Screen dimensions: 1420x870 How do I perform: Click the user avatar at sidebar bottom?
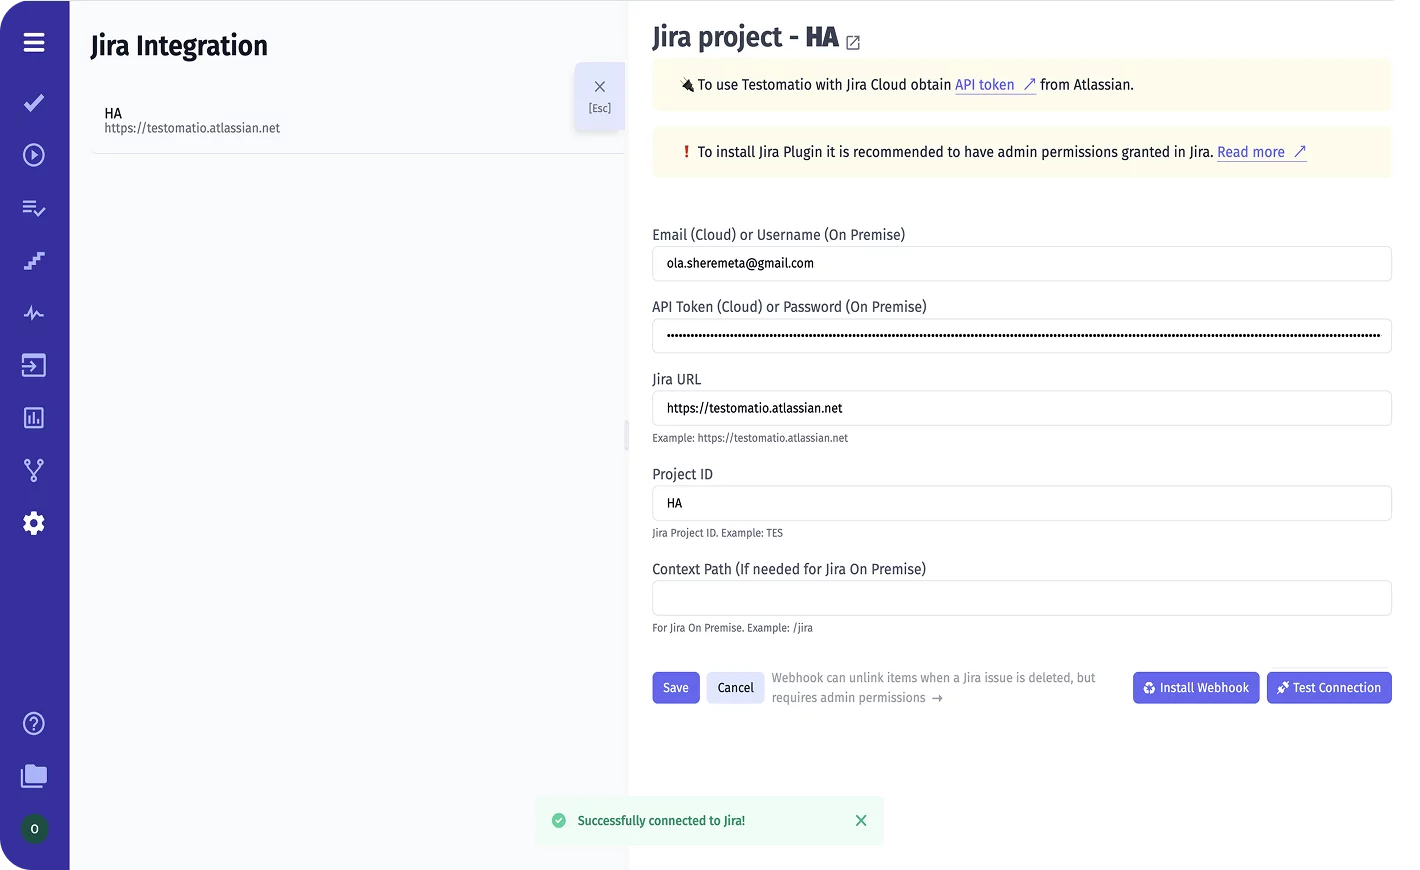pos(34,829)
